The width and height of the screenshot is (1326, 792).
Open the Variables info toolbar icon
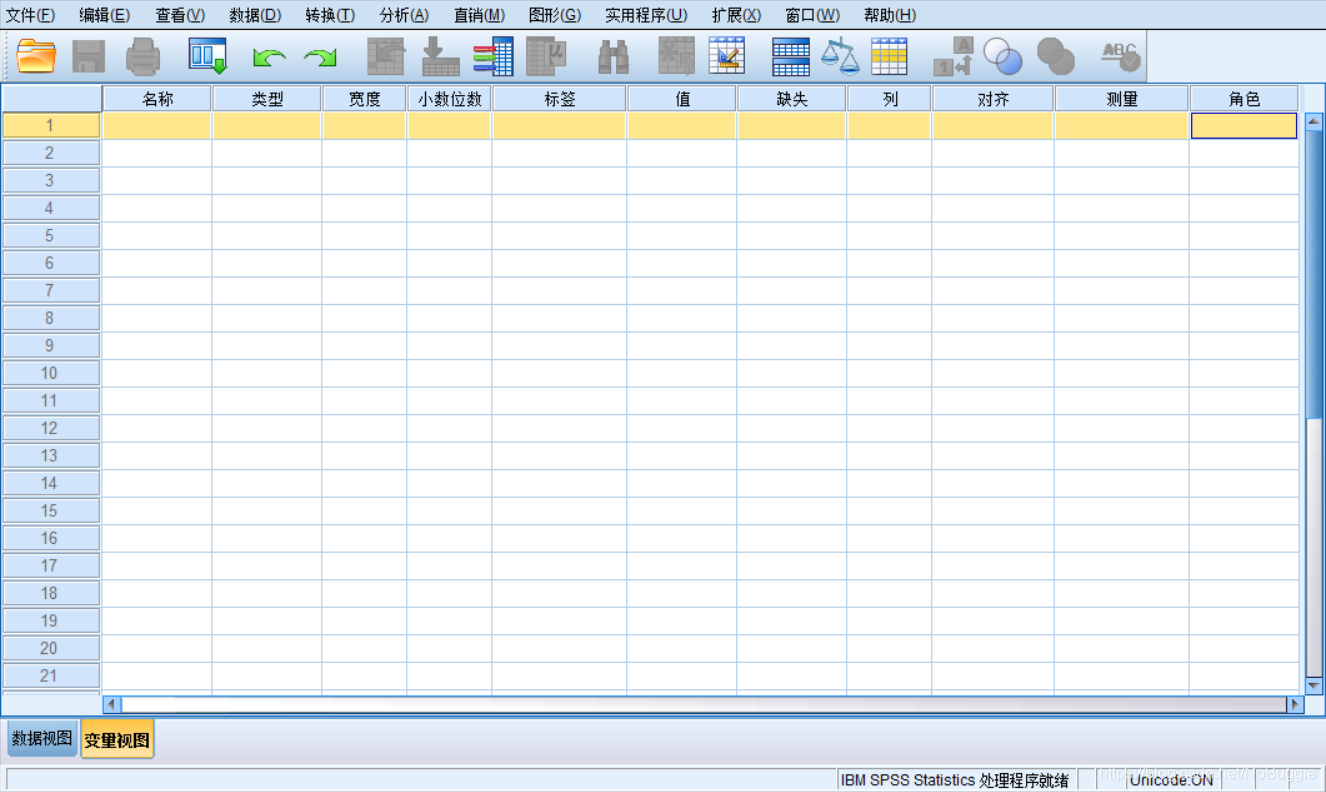coord(493,56)
